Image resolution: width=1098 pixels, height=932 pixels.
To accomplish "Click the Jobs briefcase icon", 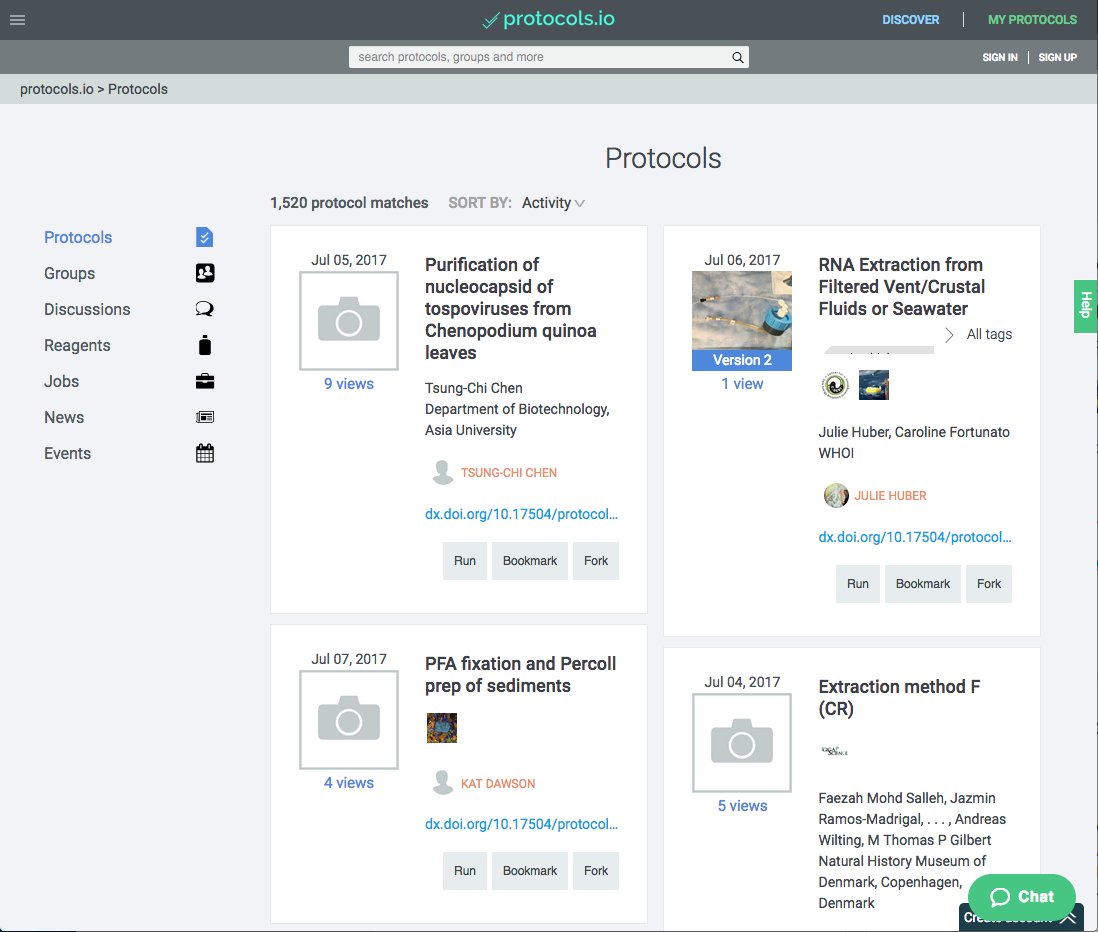I will (204, 381).
